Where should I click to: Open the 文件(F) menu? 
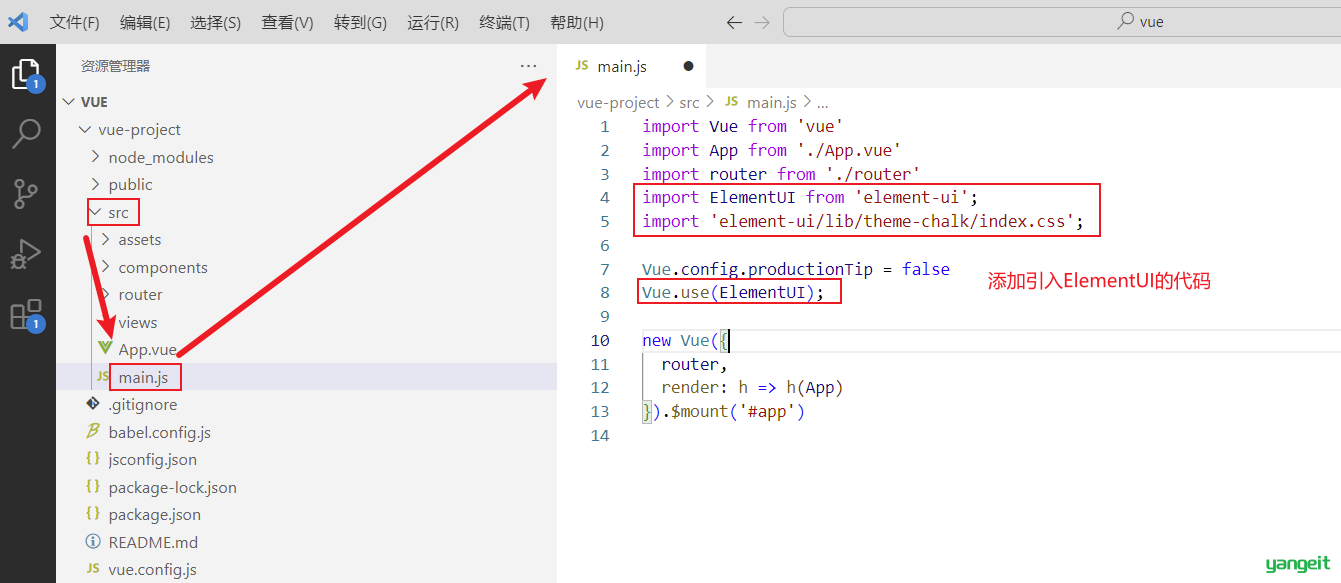click(x=75, y=22)
